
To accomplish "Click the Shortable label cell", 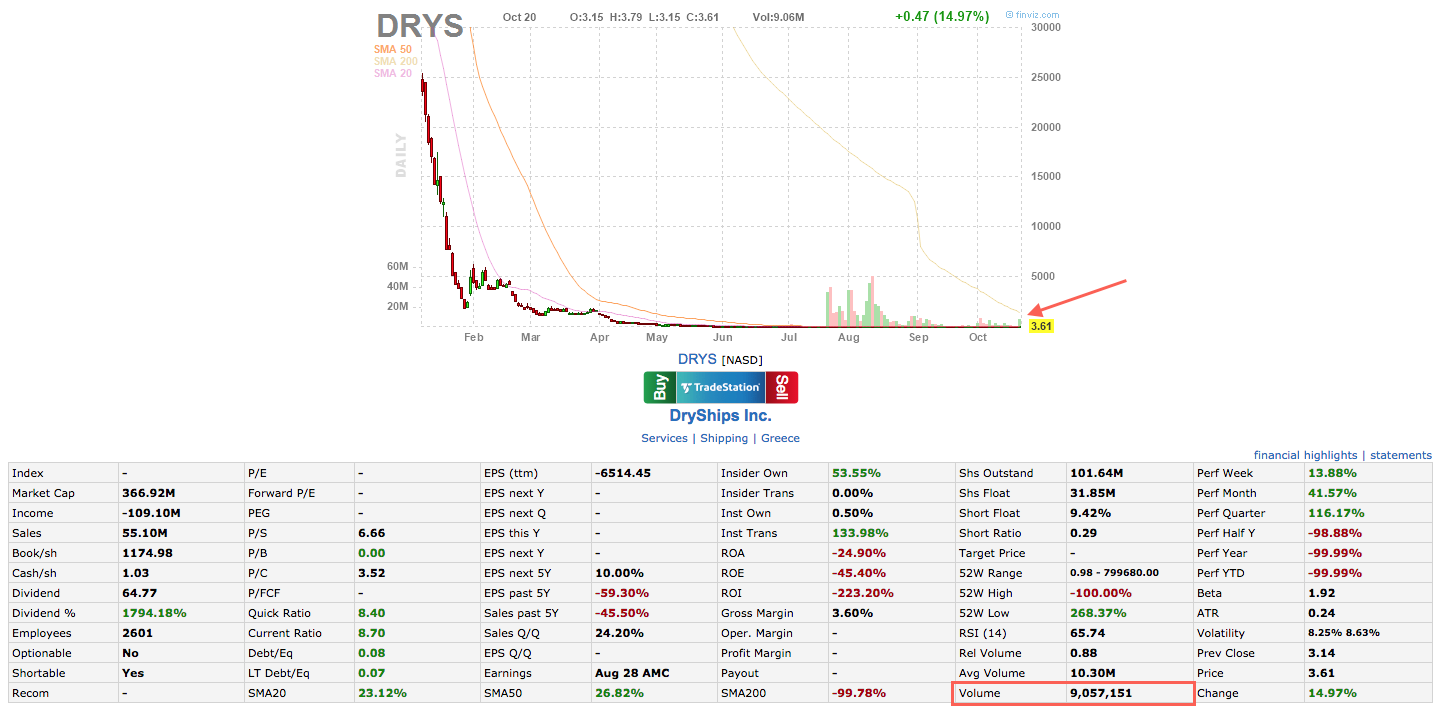I will click(63, 673).
